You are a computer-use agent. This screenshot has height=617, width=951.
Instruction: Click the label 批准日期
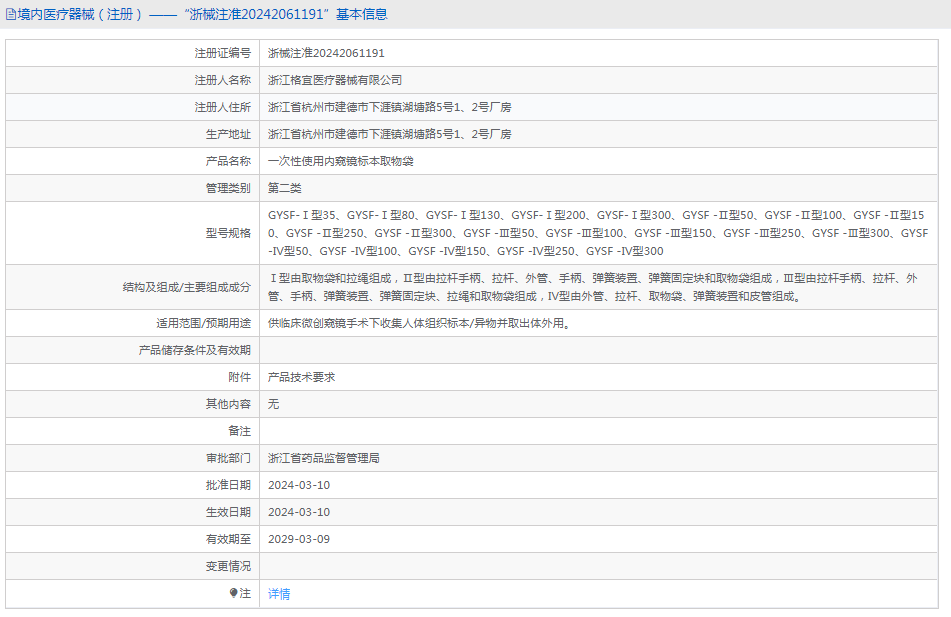(x=228, y=485)
